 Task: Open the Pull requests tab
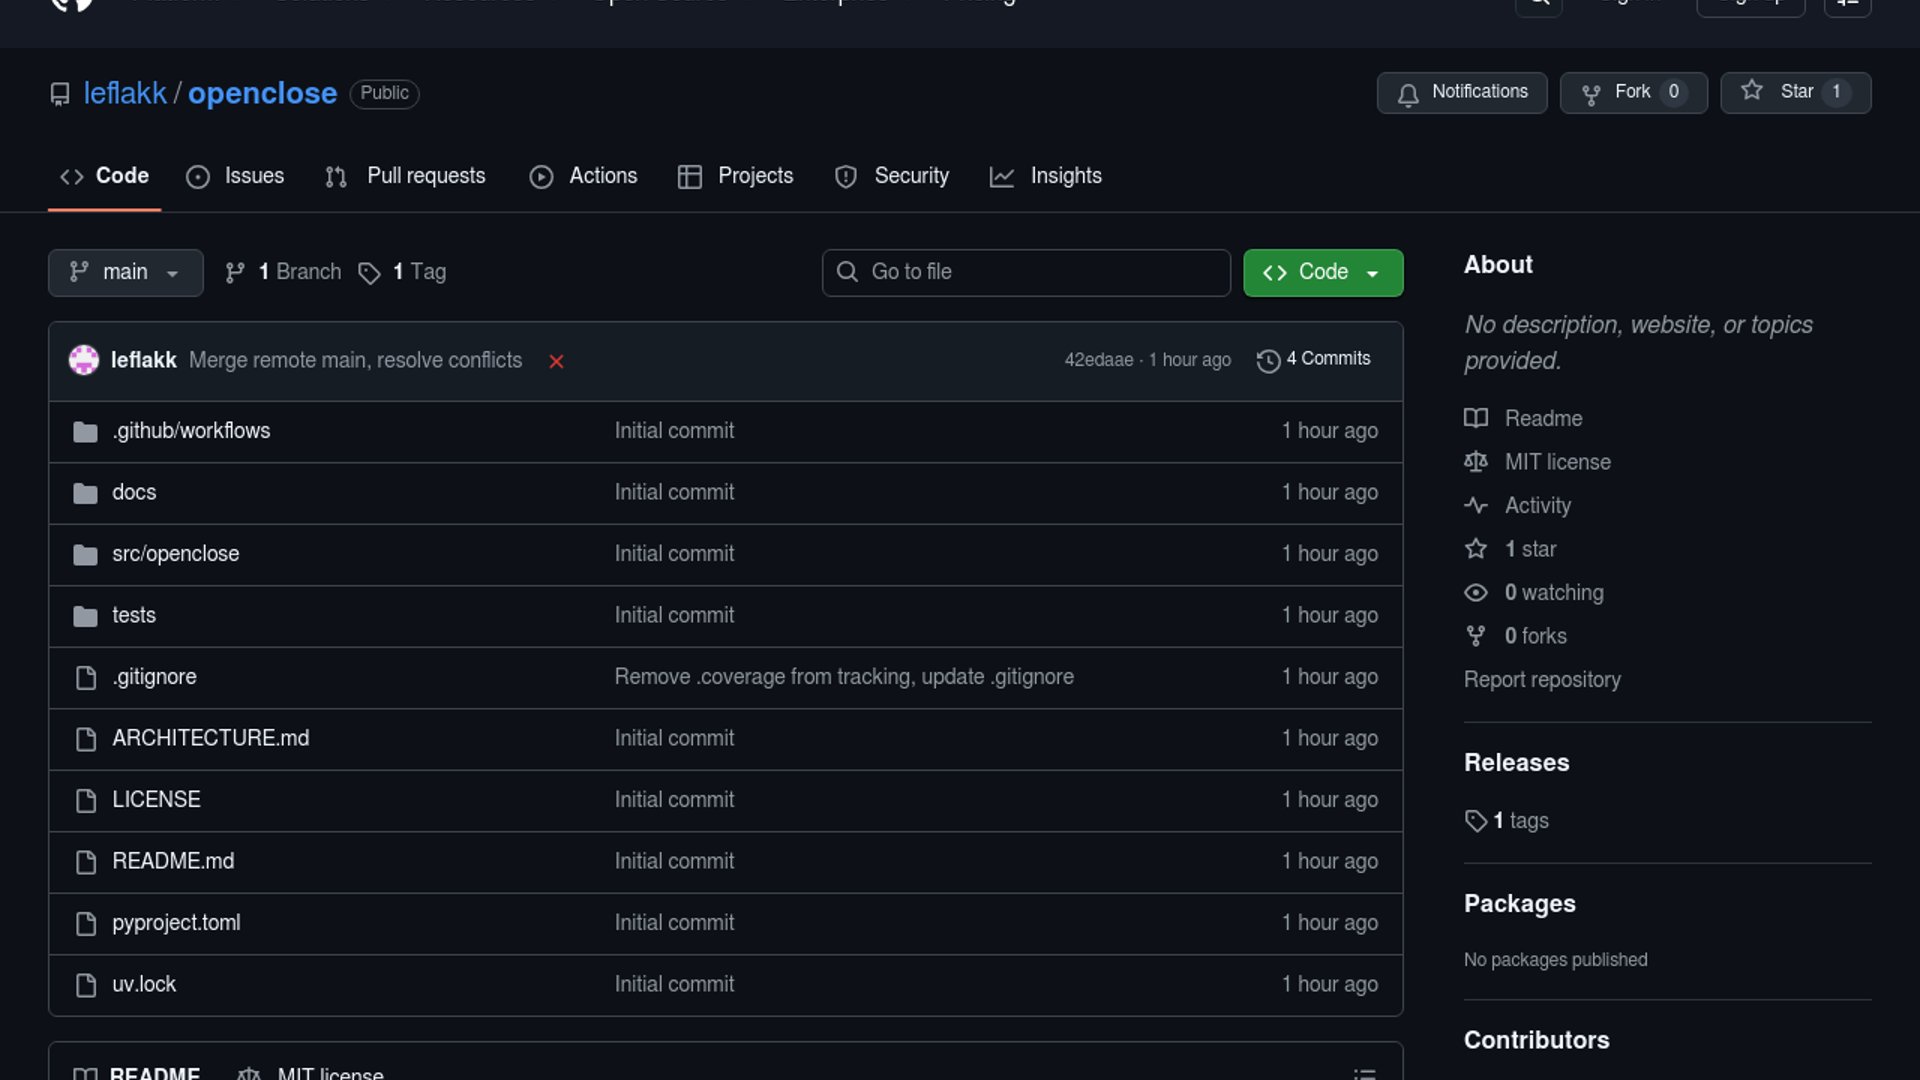[x=406, y=176]
